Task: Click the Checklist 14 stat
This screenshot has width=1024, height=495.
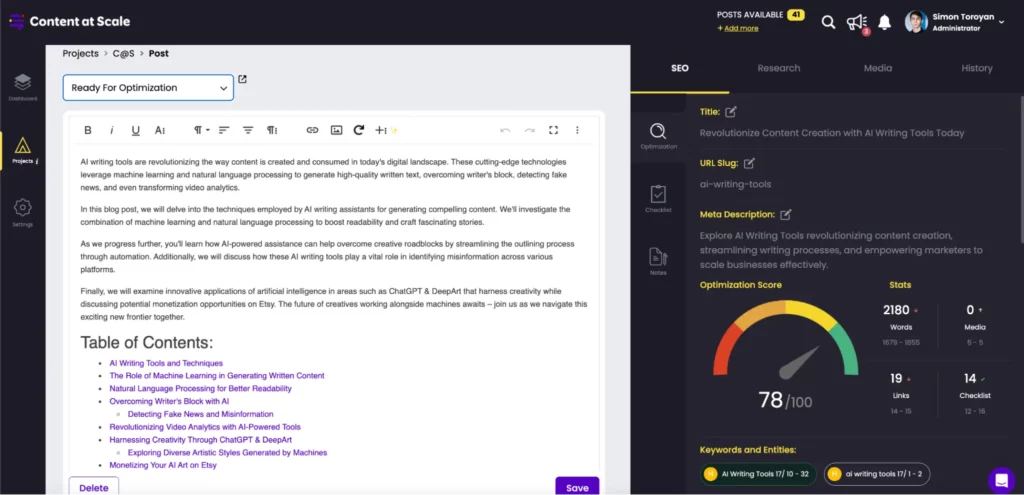Action: pos(975,393)
